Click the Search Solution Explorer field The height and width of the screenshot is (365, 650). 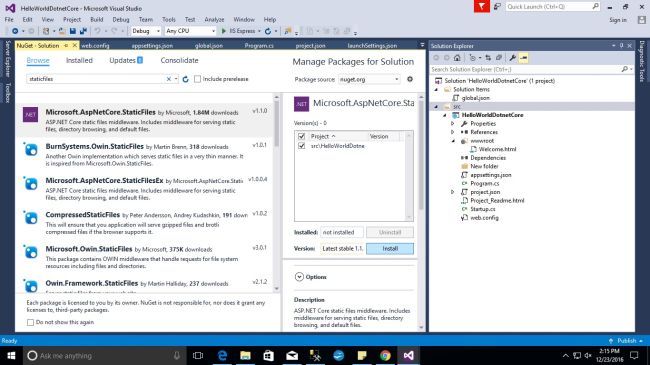(x=525, y=69)
